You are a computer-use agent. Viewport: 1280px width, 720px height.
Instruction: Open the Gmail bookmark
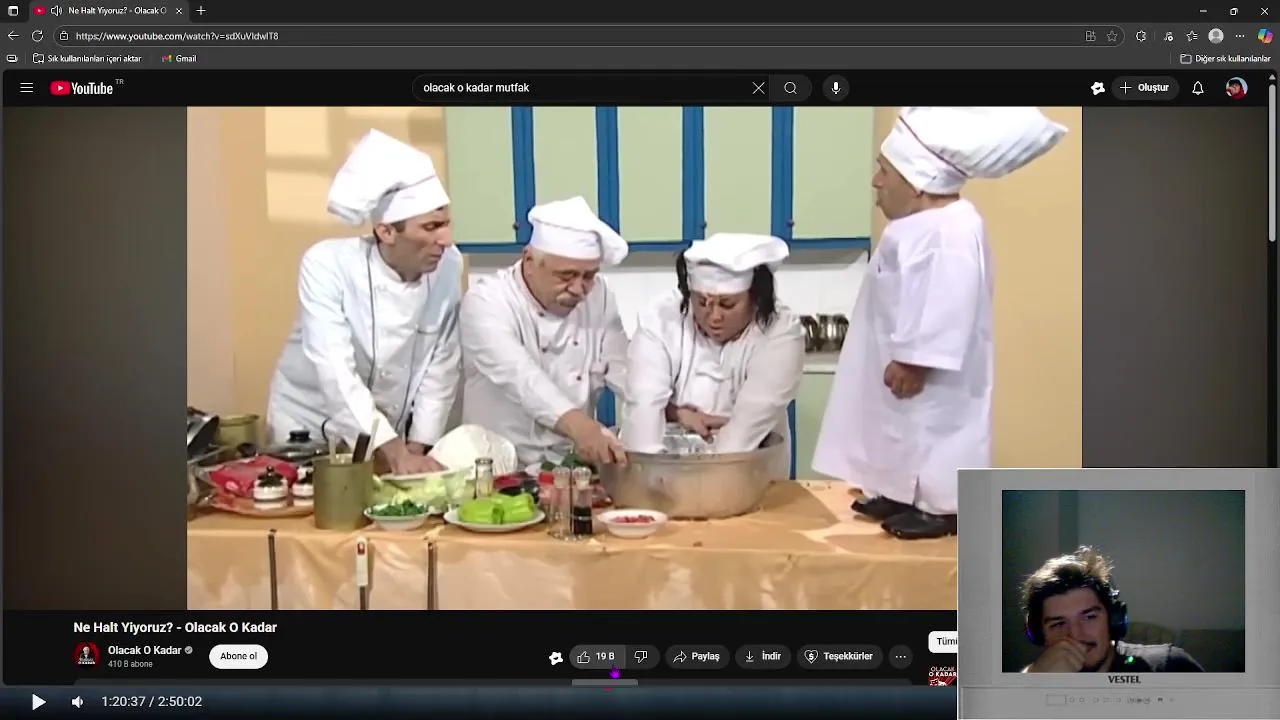[x=179, y=59]
